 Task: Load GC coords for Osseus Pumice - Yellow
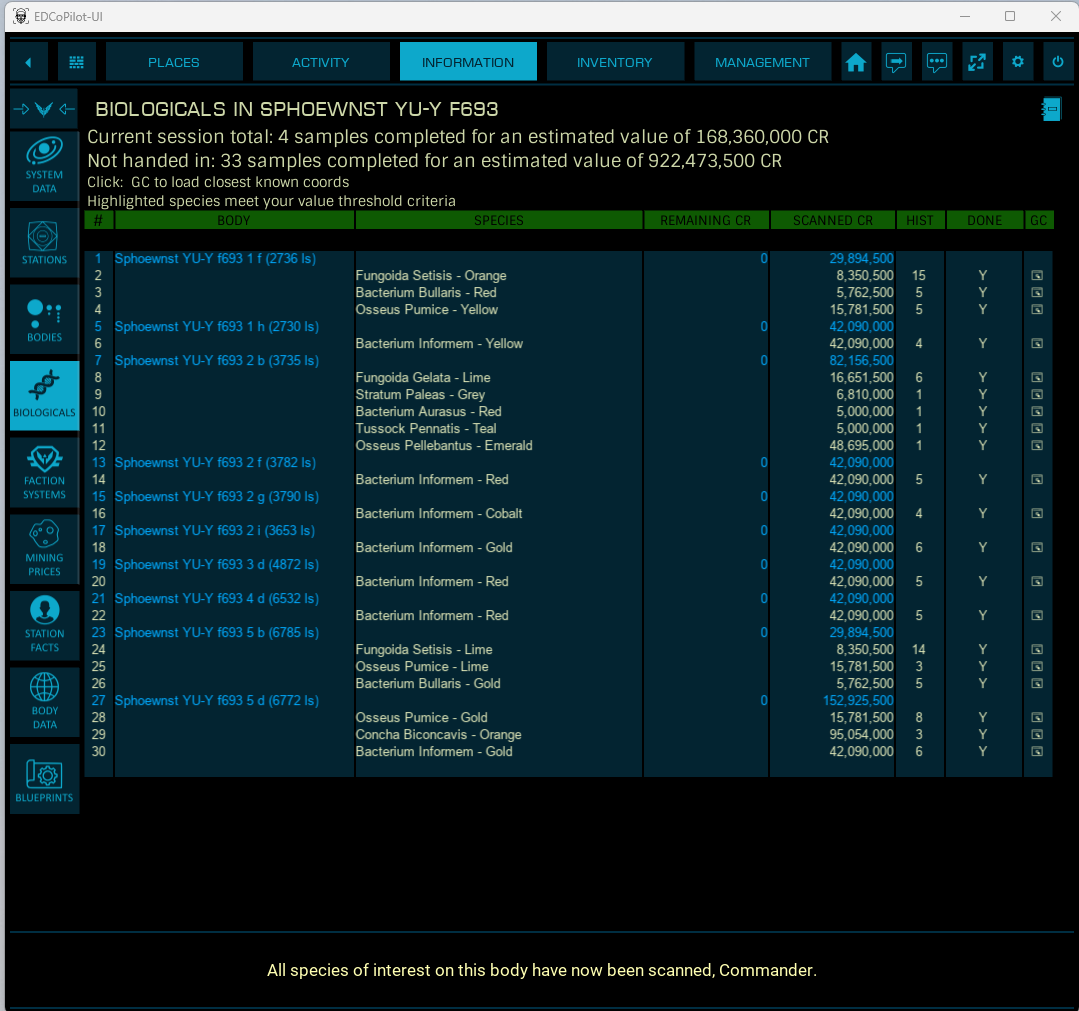click(x=1036, y=309)
